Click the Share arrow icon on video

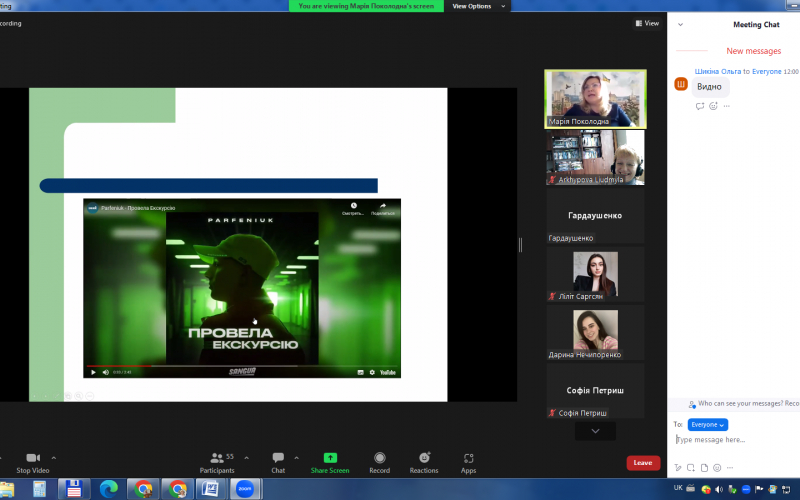pyautogui.click(x=383, y=208)
